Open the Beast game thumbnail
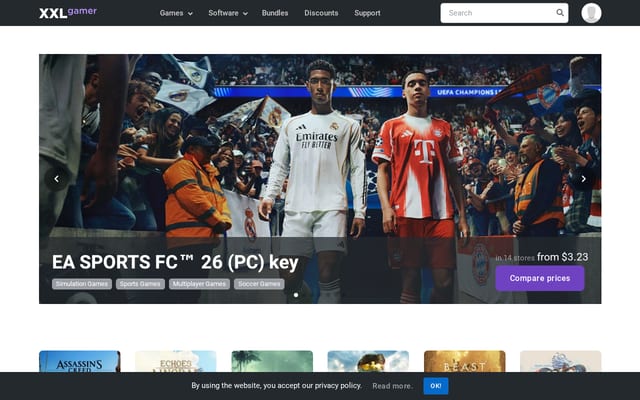 click(x=464, y=361)
